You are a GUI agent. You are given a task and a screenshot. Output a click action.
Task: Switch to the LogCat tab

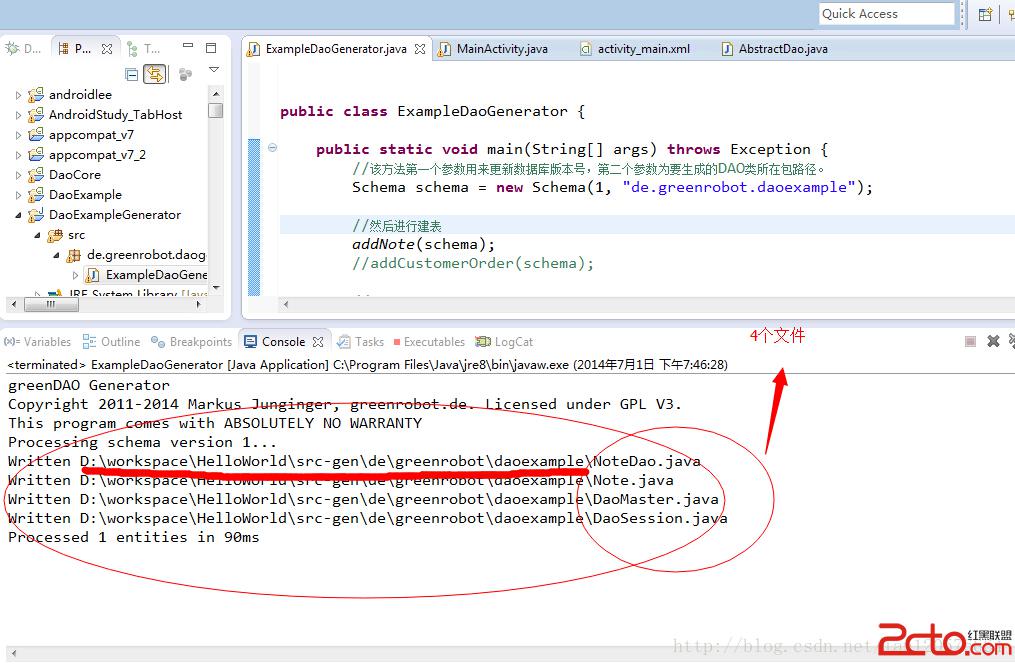point(504,342)
